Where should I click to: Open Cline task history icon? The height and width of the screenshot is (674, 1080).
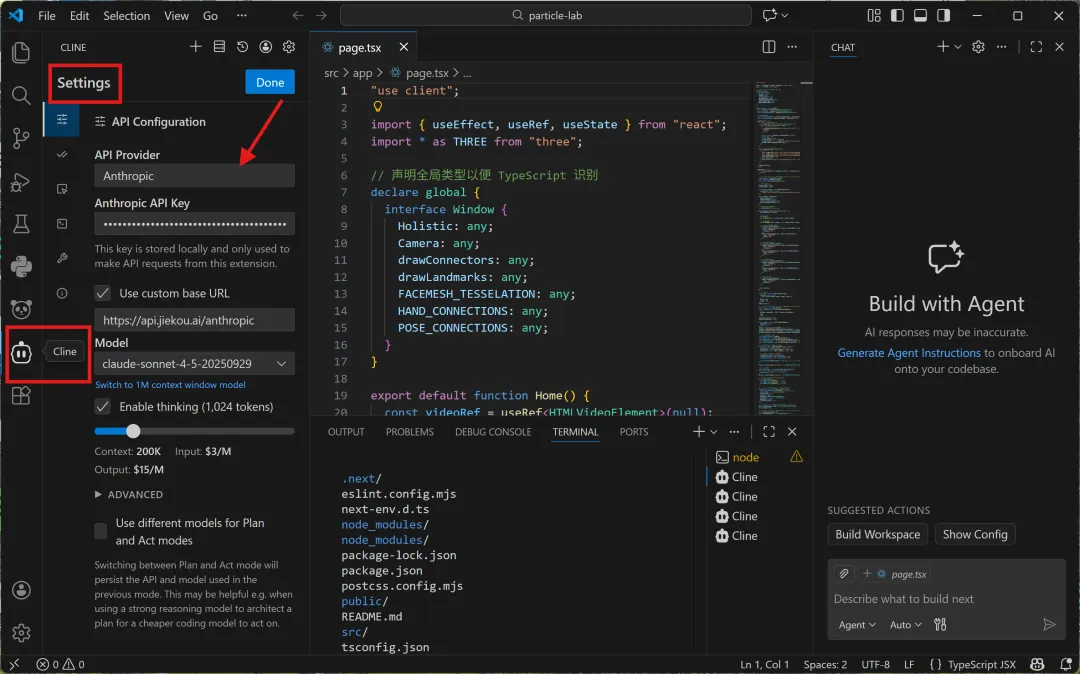coord(242,46)
